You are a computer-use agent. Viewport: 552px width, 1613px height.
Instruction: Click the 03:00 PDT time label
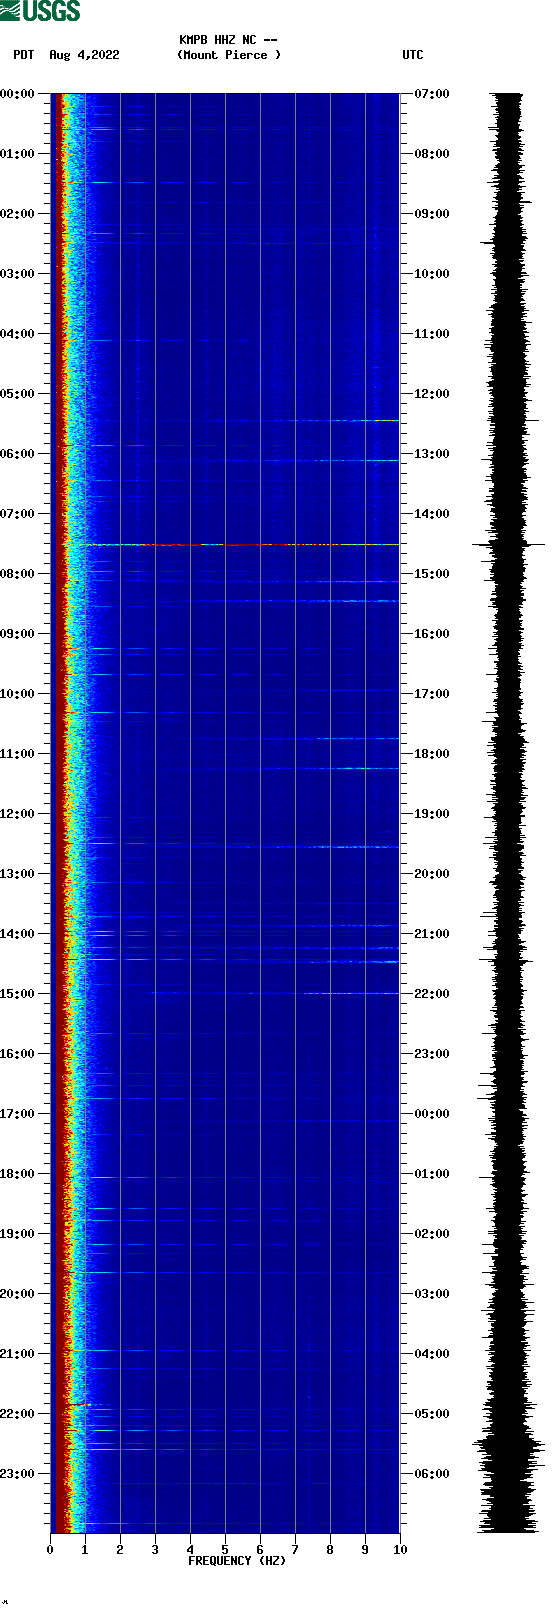[x=18, y=274]
